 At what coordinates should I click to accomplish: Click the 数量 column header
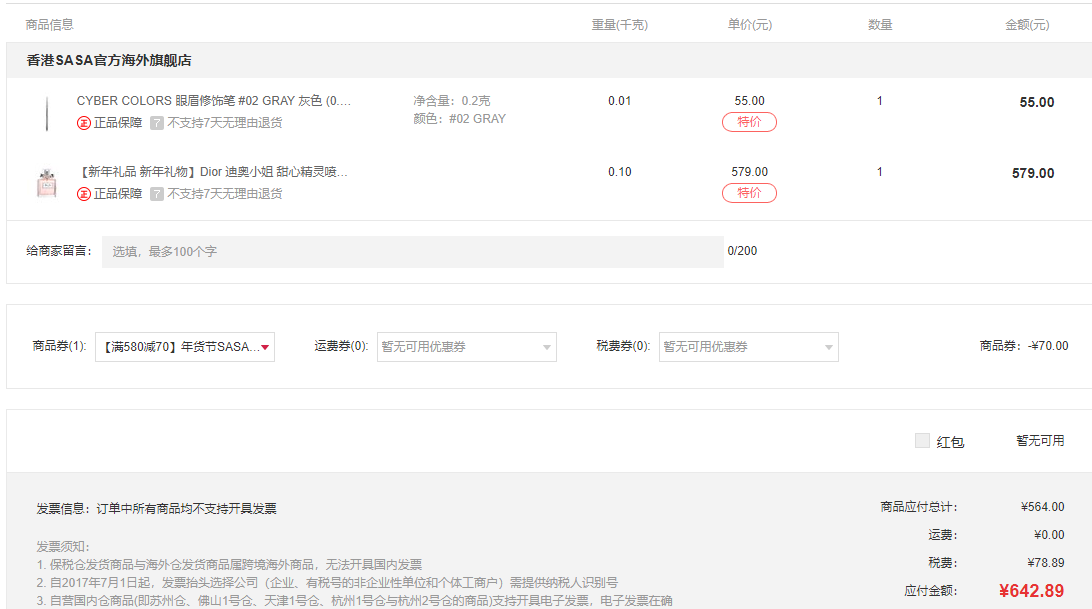[880, 25]
